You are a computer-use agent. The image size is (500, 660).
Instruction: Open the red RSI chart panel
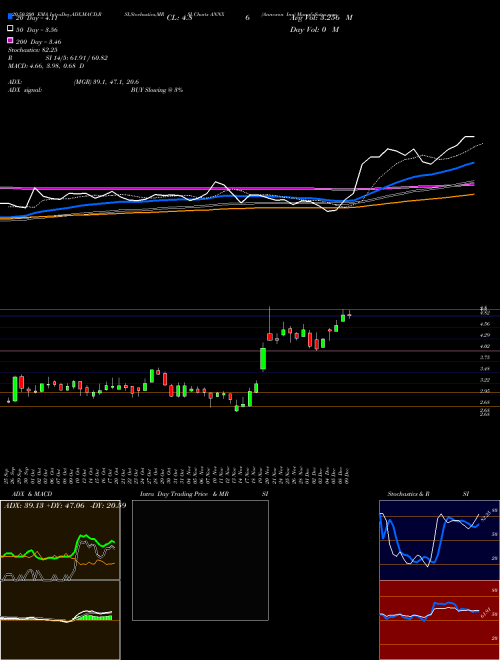(439, 620)
